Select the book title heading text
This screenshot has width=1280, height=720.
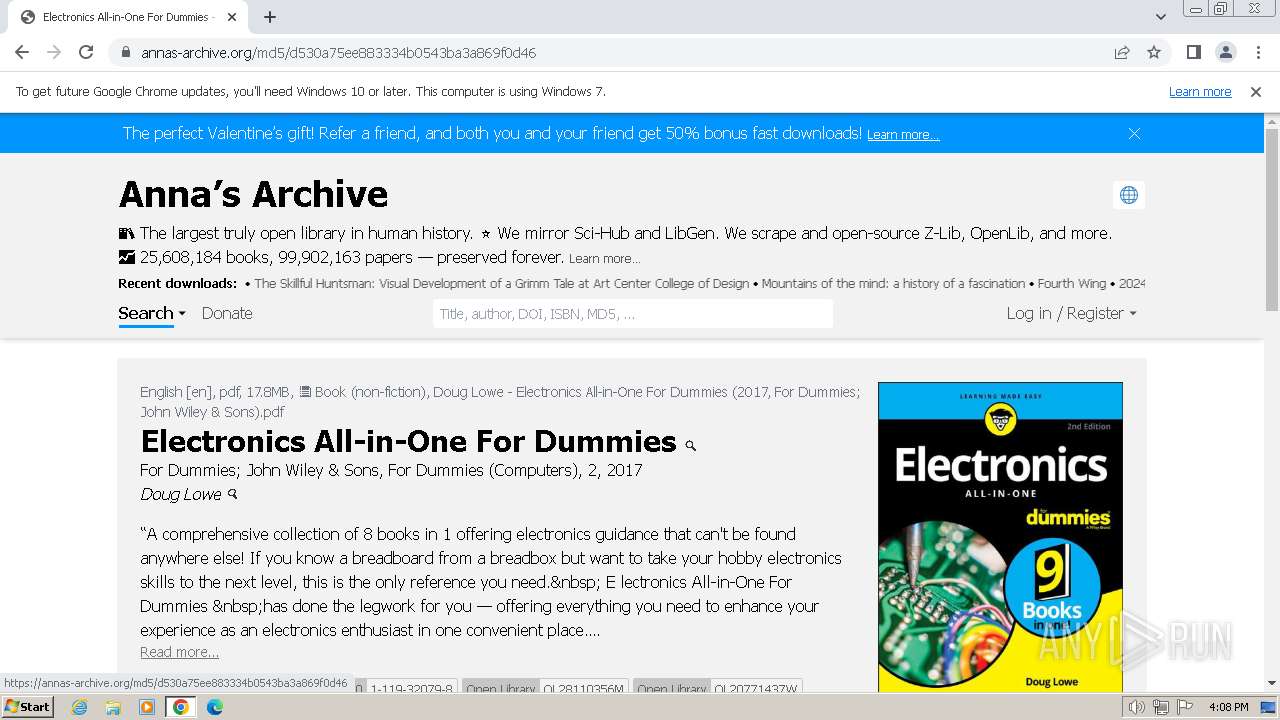pos(408,441)
